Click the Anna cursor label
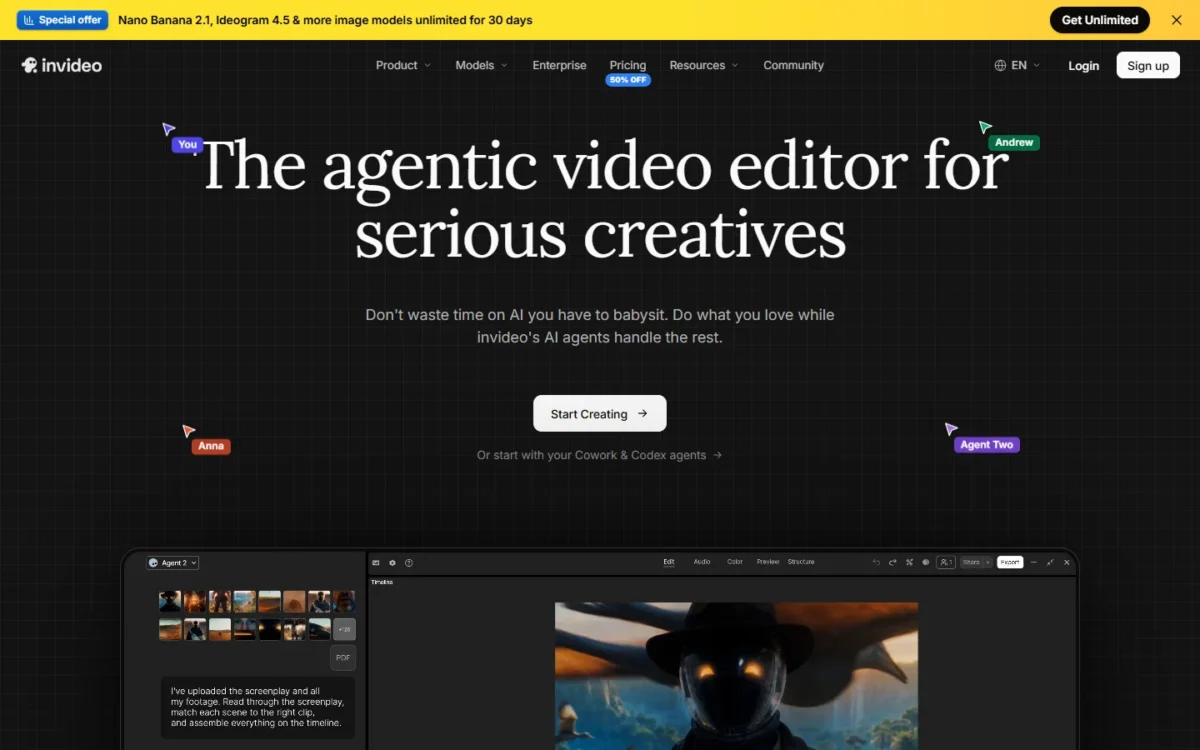Viewport: 1200px width, 750px height. click(x=211, y=446)
